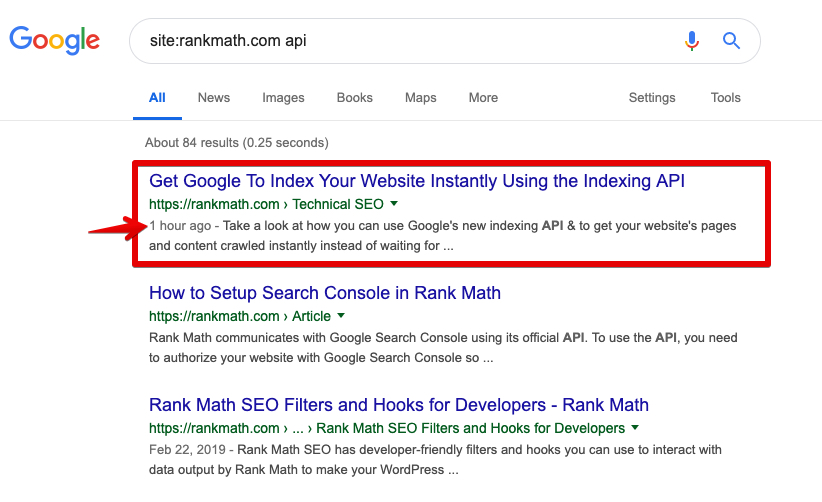Open search Settings
This screenshot has height=502, width=822.
coord(652,97)
